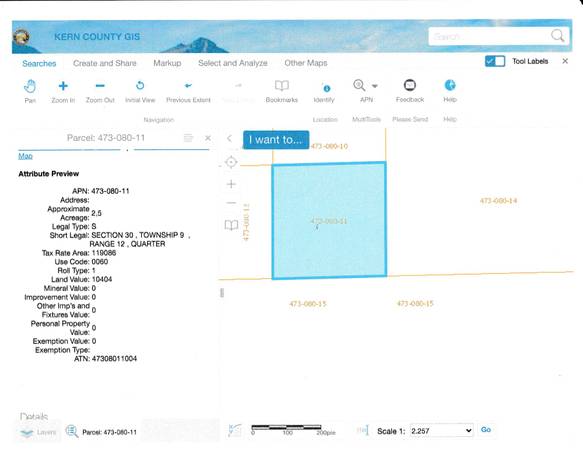This screenshot has width=583, height=450.
Task: Toggle the Tool Labels switch
Action: pyautogui.click(x=495, y=61)
